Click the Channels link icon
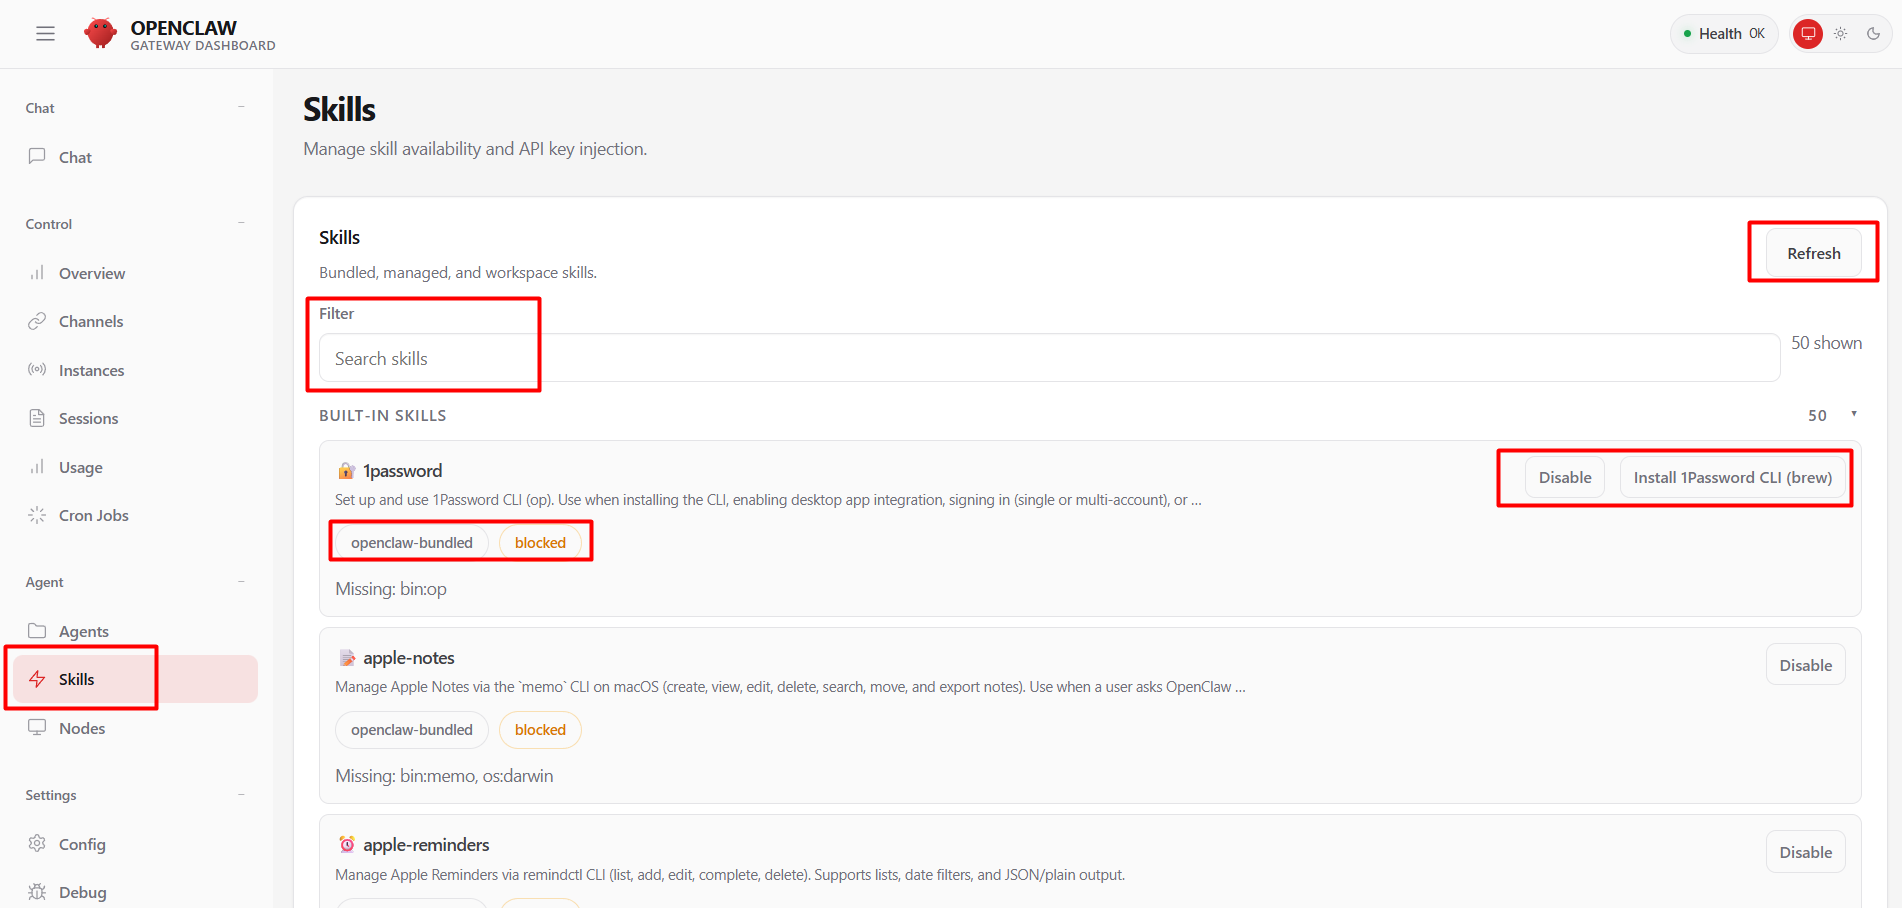Viewport: 1902px width, 908px height. pos(37,321)
